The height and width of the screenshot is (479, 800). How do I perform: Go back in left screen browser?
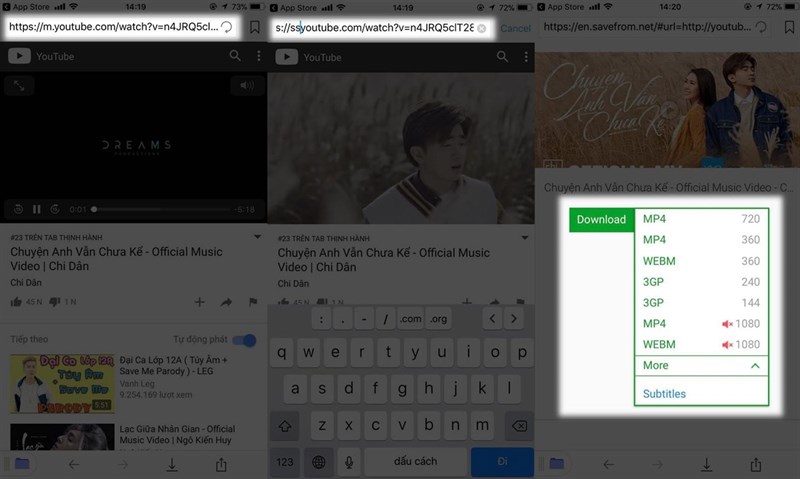(74, 464)
